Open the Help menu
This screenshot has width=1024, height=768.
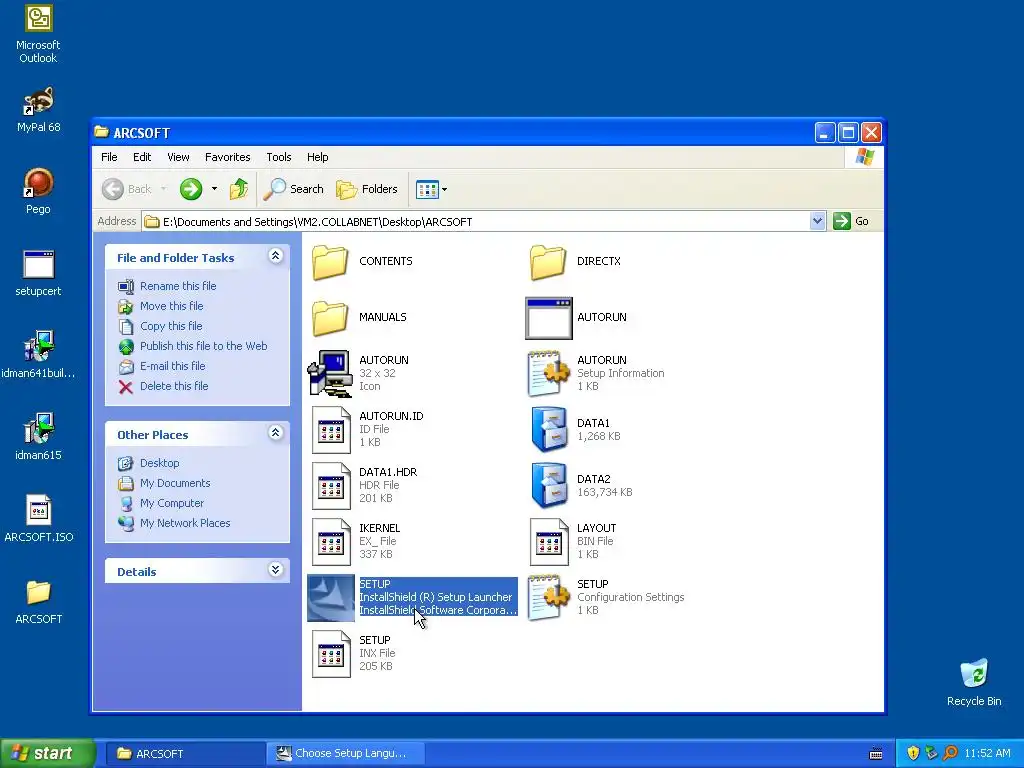pos(317,157)
